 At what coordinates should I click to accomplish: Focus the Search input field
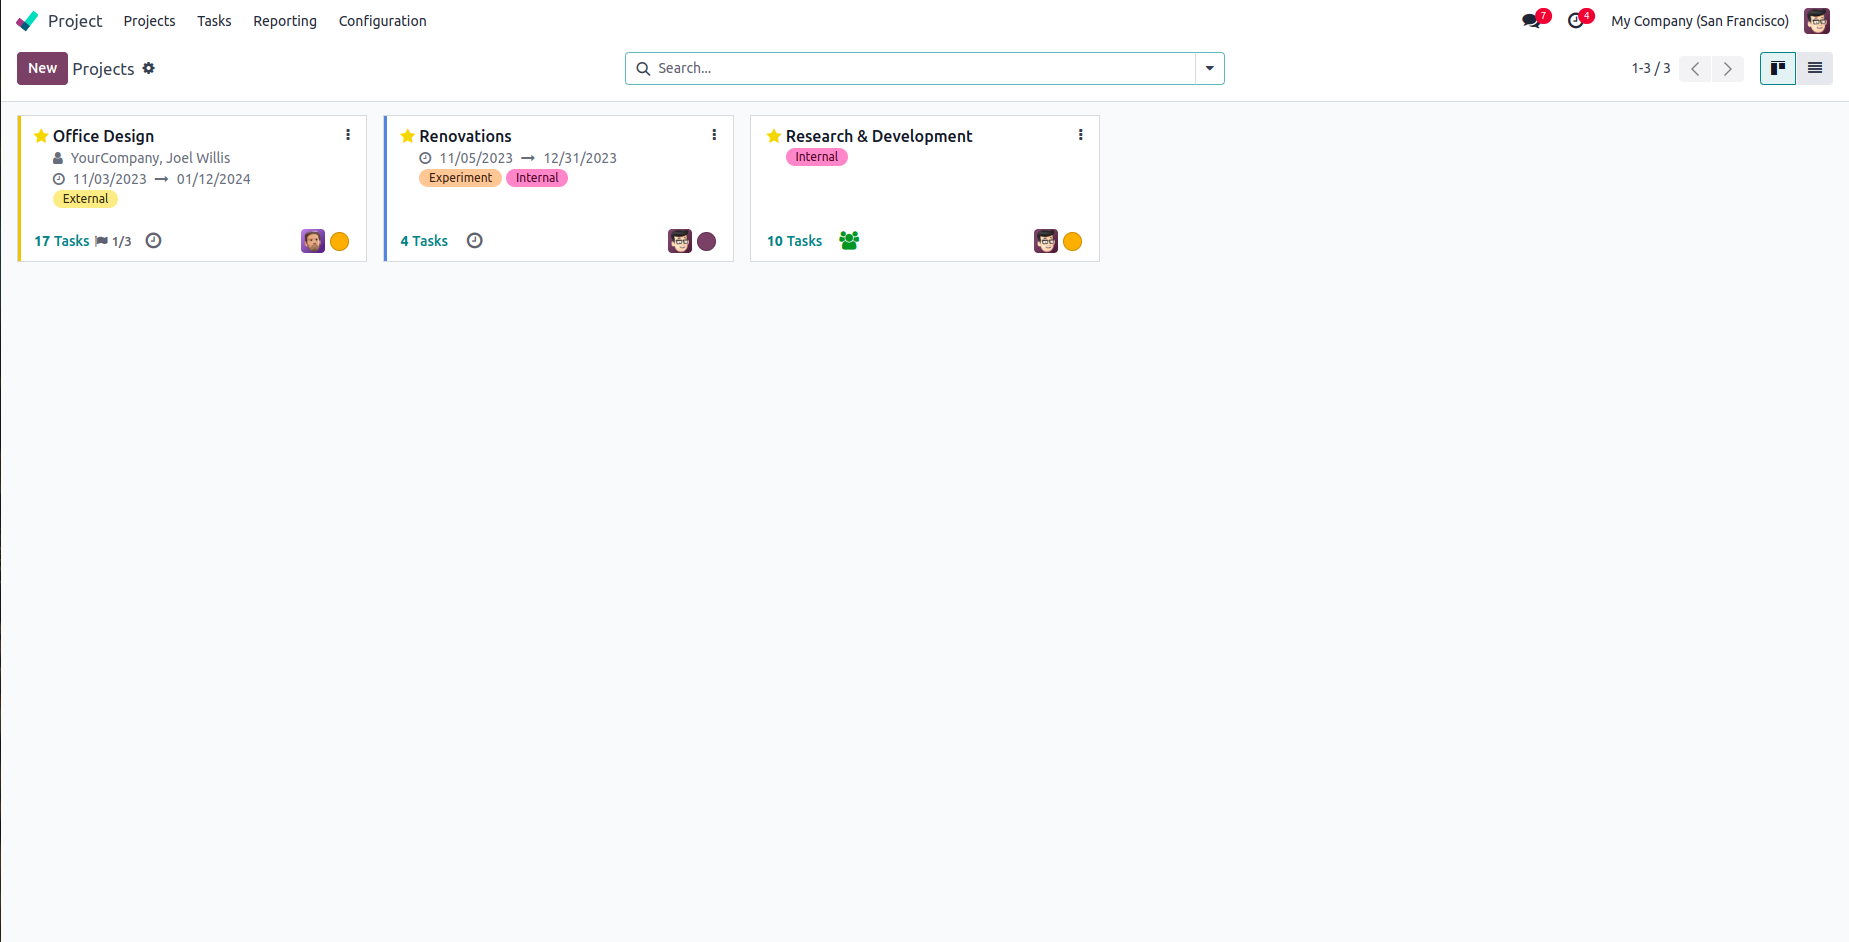coord(924,68)
